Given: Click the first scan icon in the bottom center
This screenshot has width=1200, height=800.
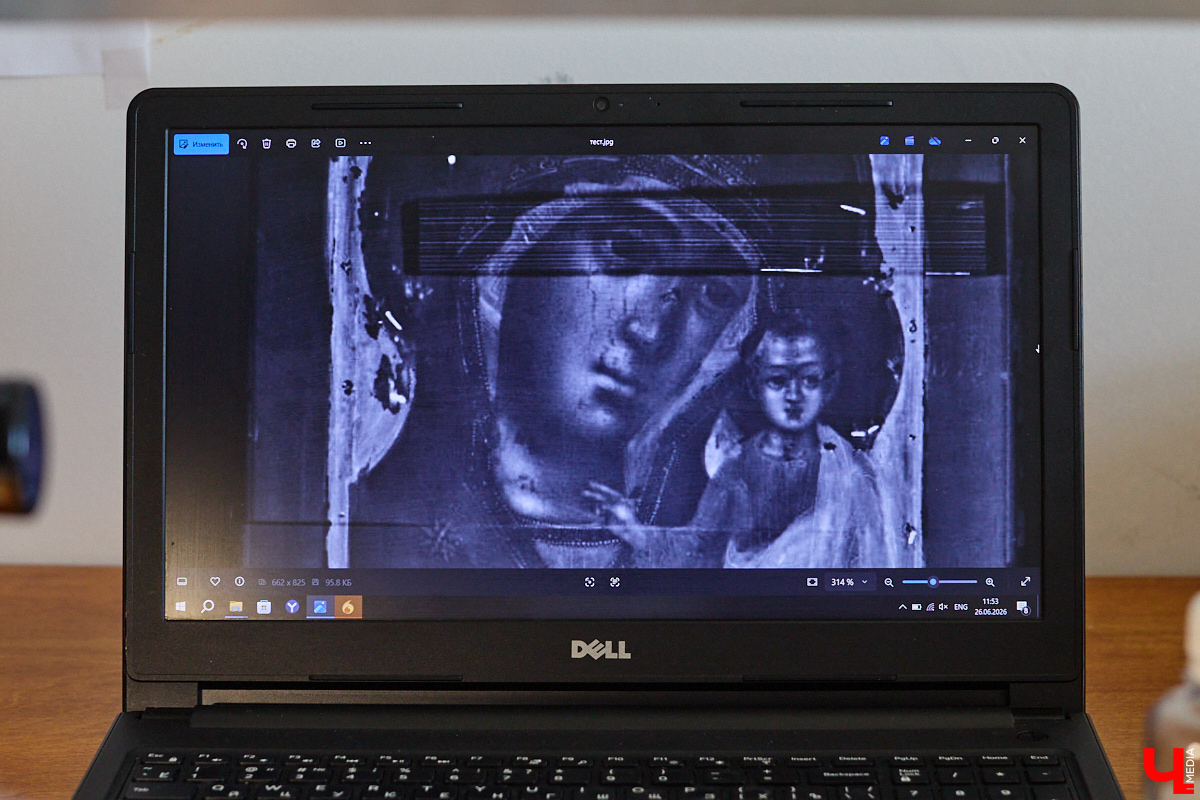Looking at the screenshot, I should click(x=590, y=582).
